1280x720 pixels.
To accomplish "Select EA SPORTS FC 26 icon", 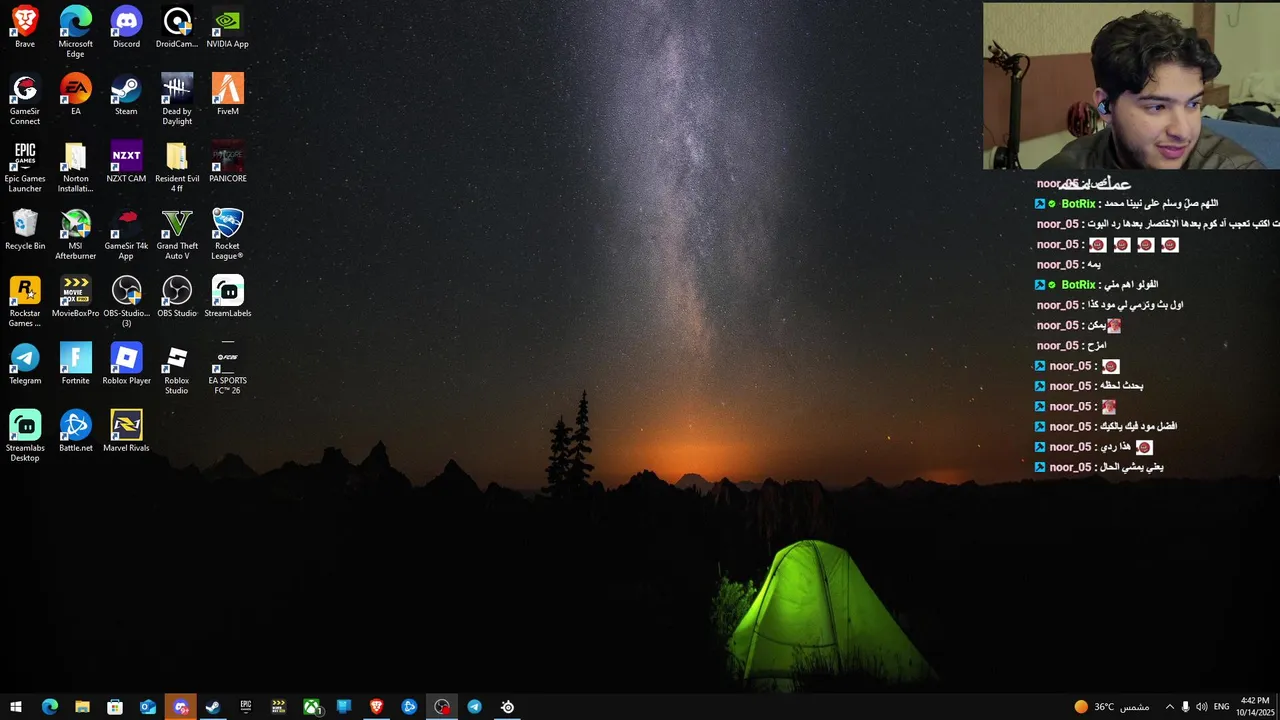I will click(x=227, y=369).
